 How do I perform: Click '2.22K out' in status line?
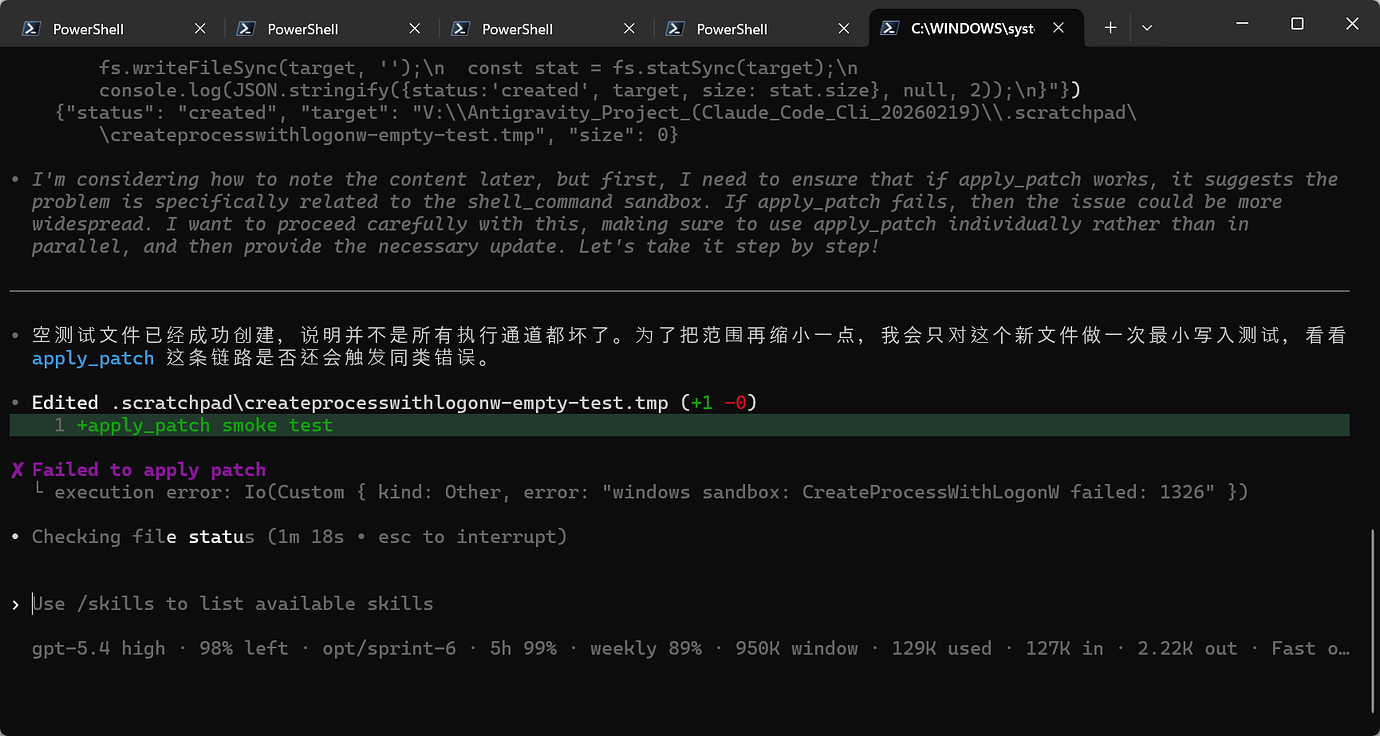coord(1188,648)
